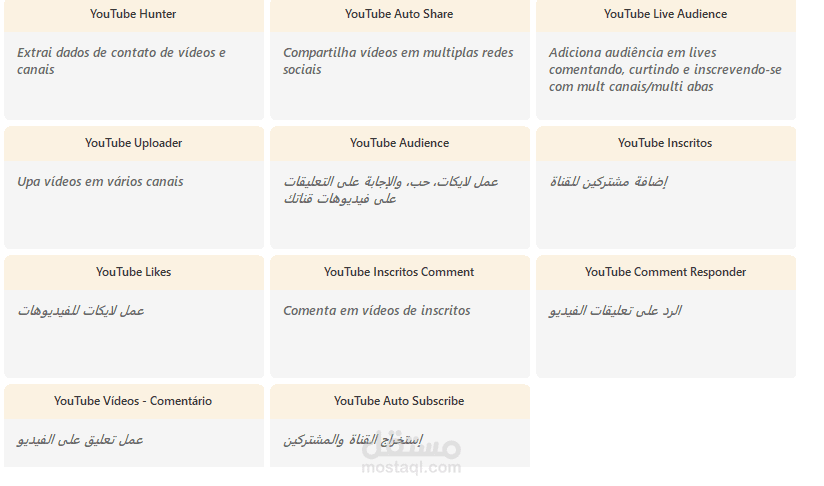Click Arabic description under YouTube Auto Subscribe

(x=353, y=440)
